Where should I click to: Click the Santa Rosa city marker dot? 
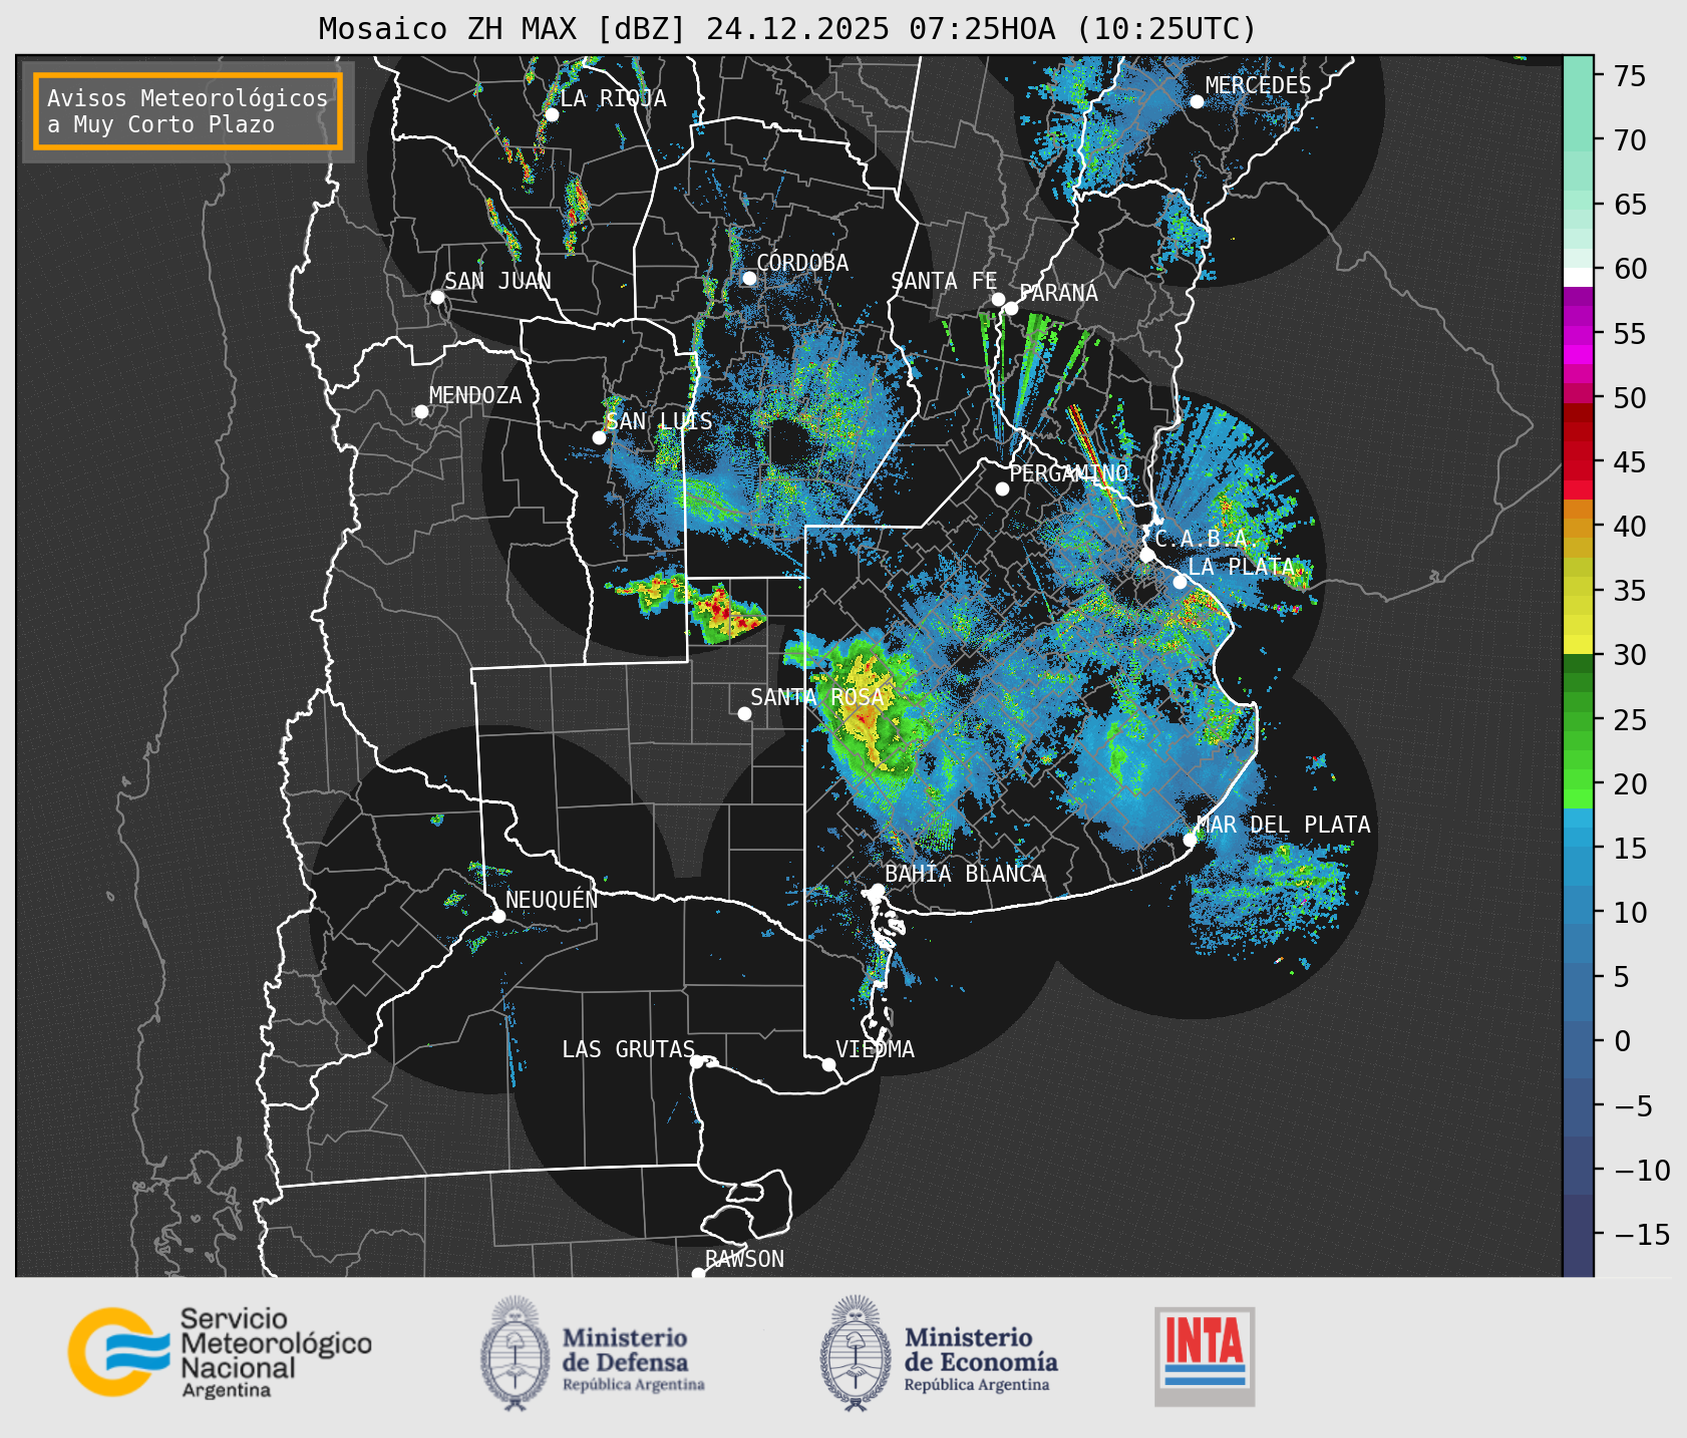[744, 713]
